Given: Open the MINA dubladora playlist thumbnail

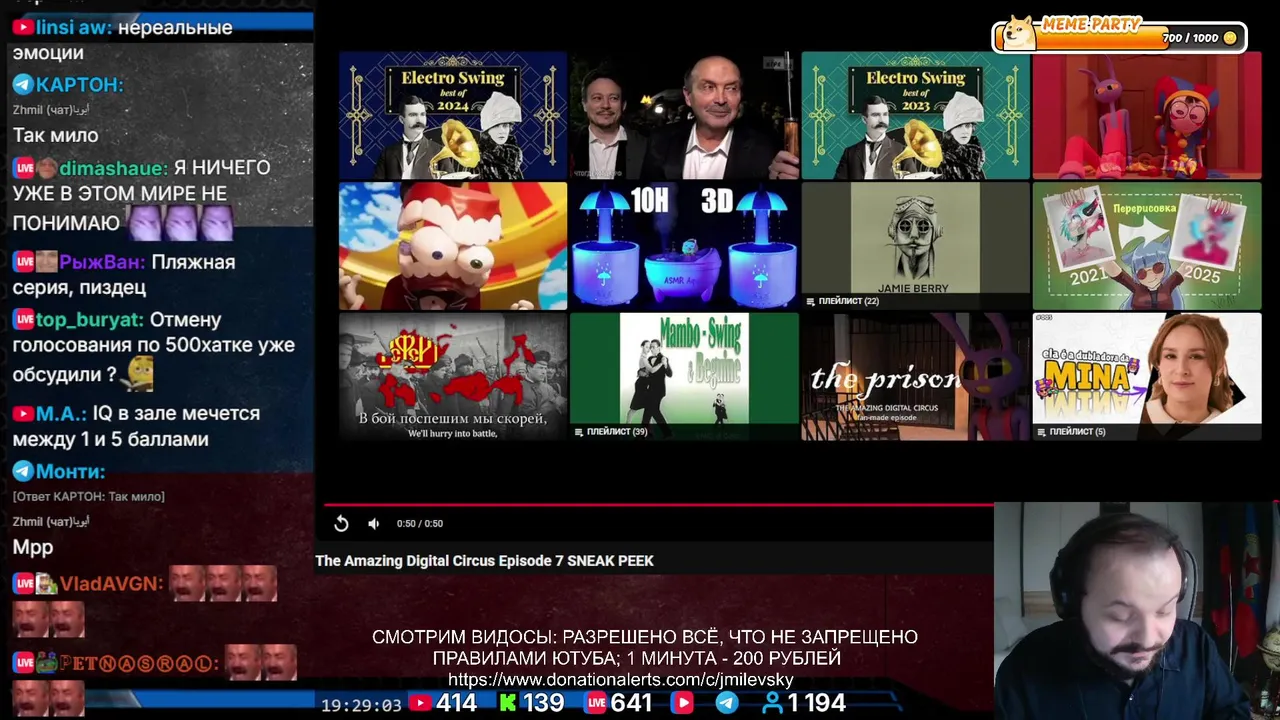Looking at the screenshot, I should [x=1147, y=377].
